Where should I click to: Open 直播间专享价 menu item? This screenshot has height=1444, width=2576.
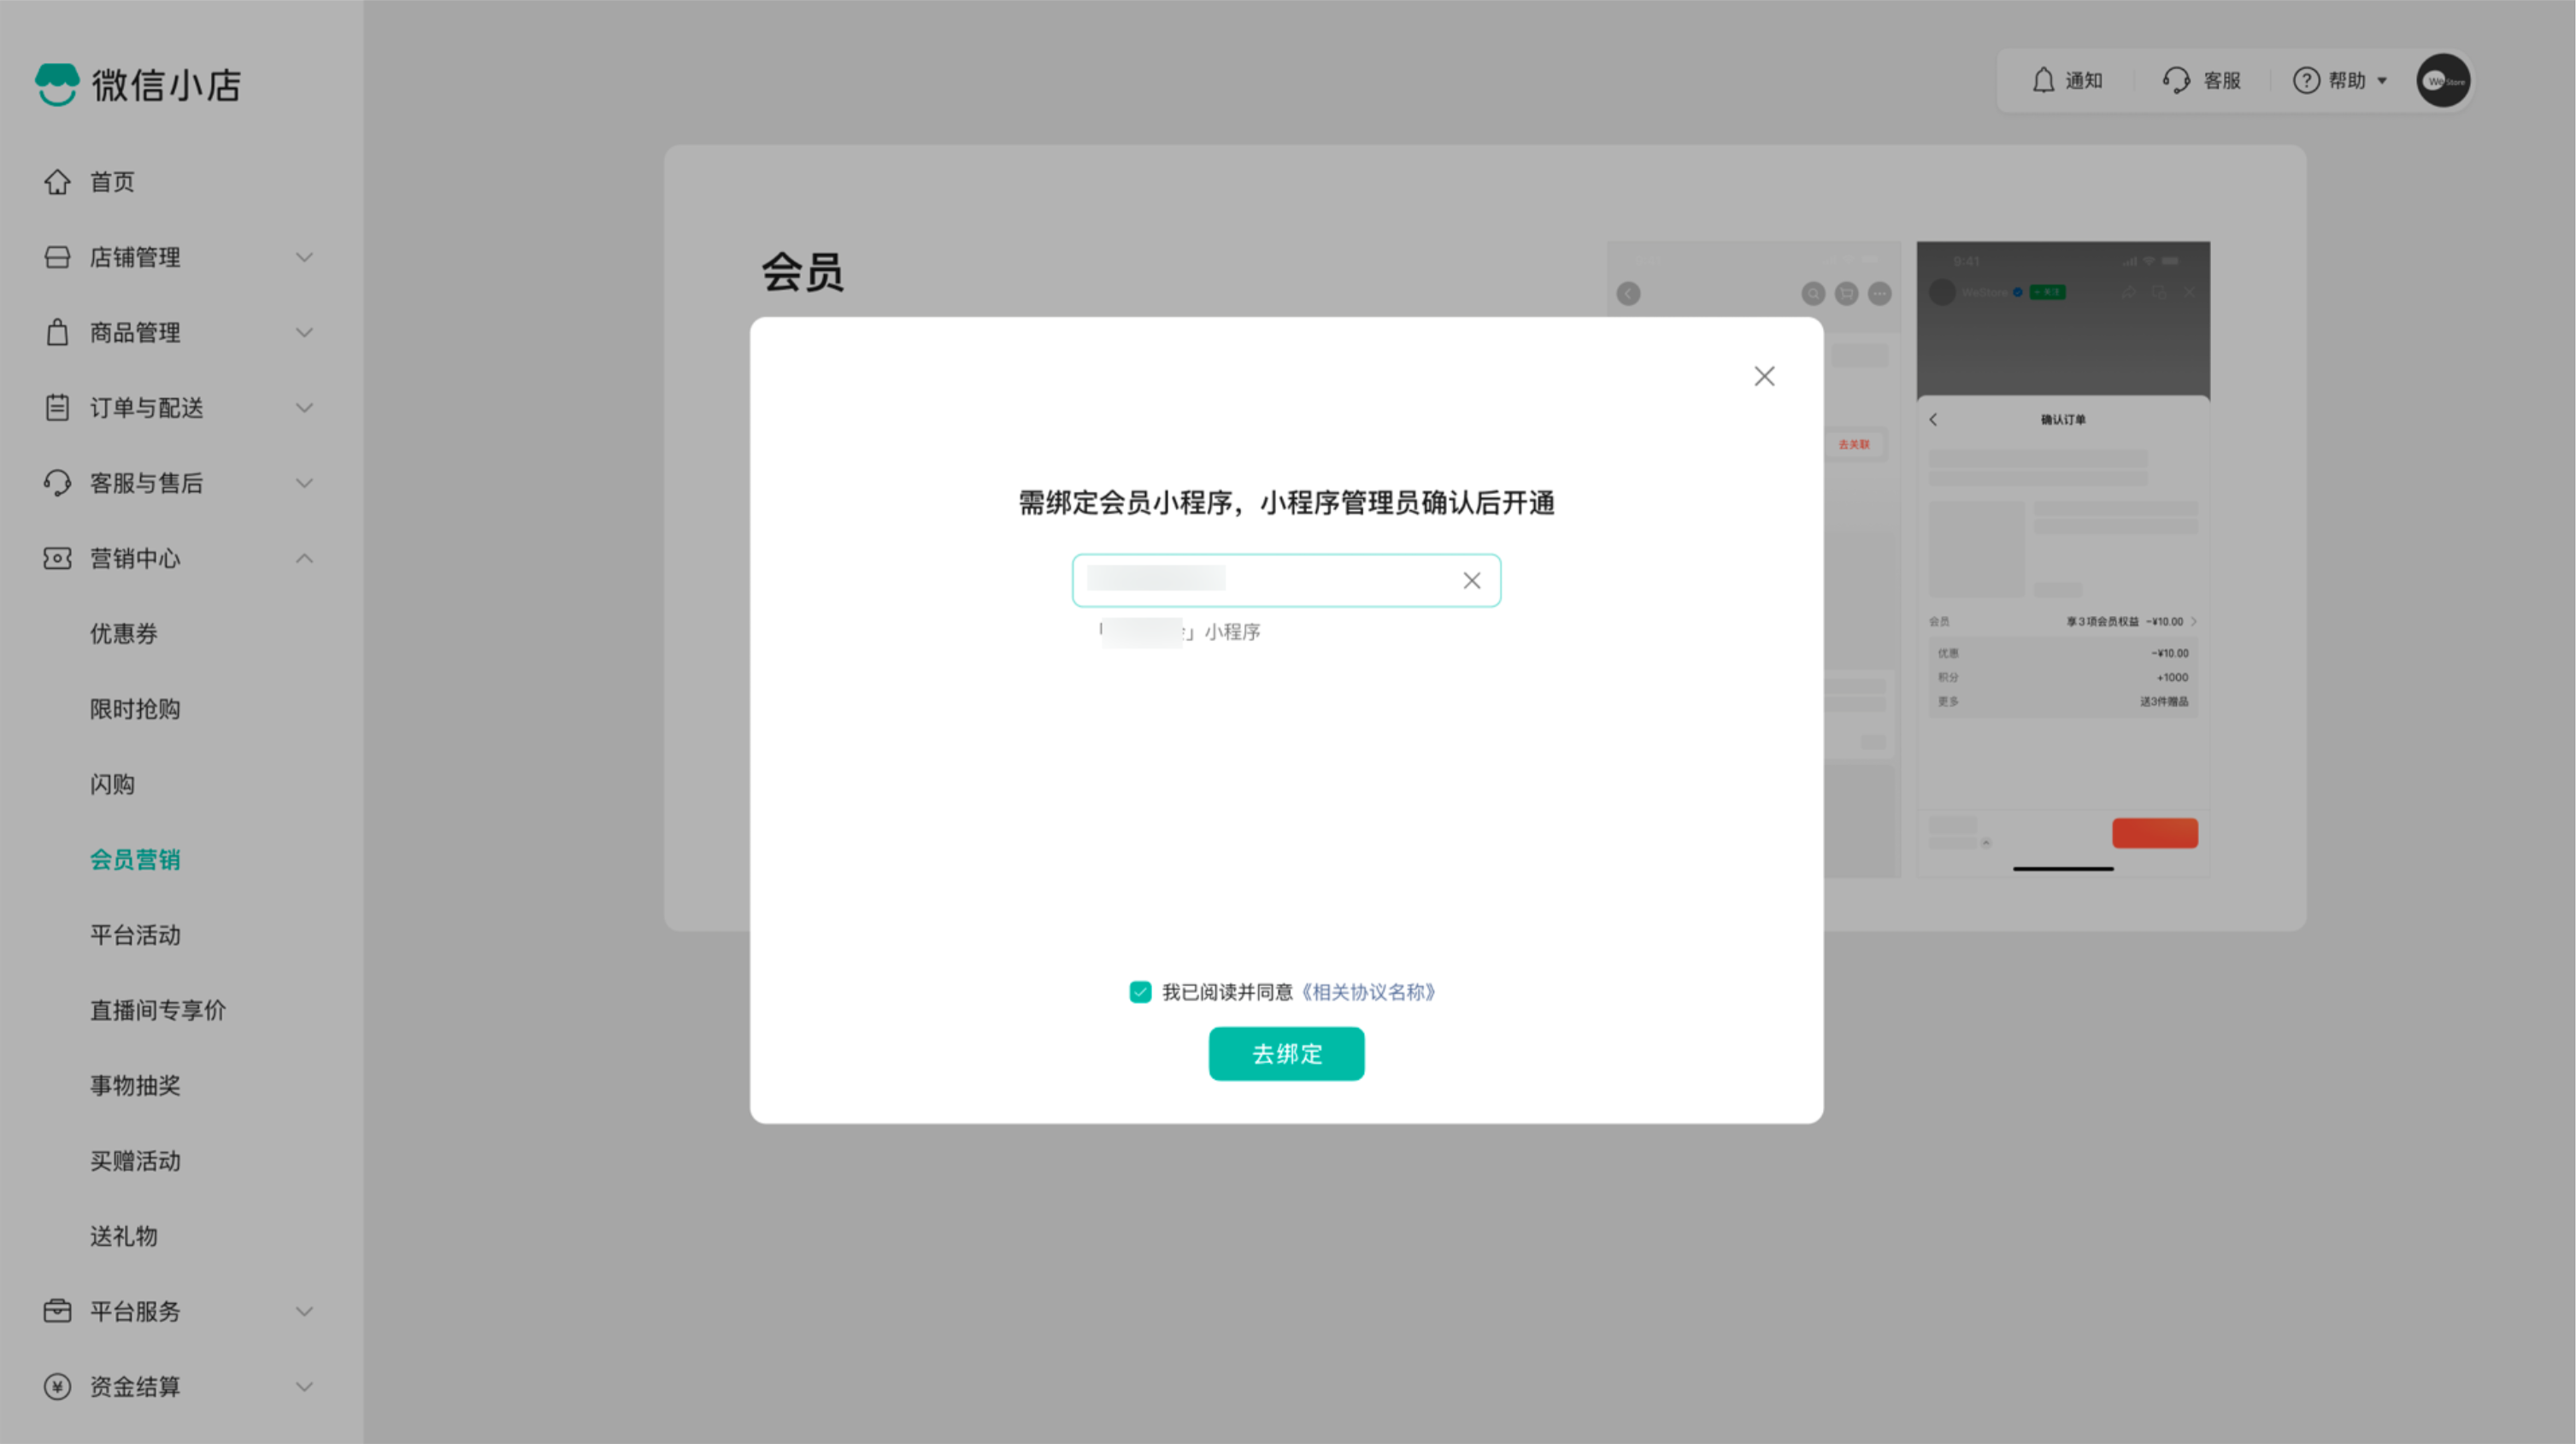click(x=158, y=1010)
